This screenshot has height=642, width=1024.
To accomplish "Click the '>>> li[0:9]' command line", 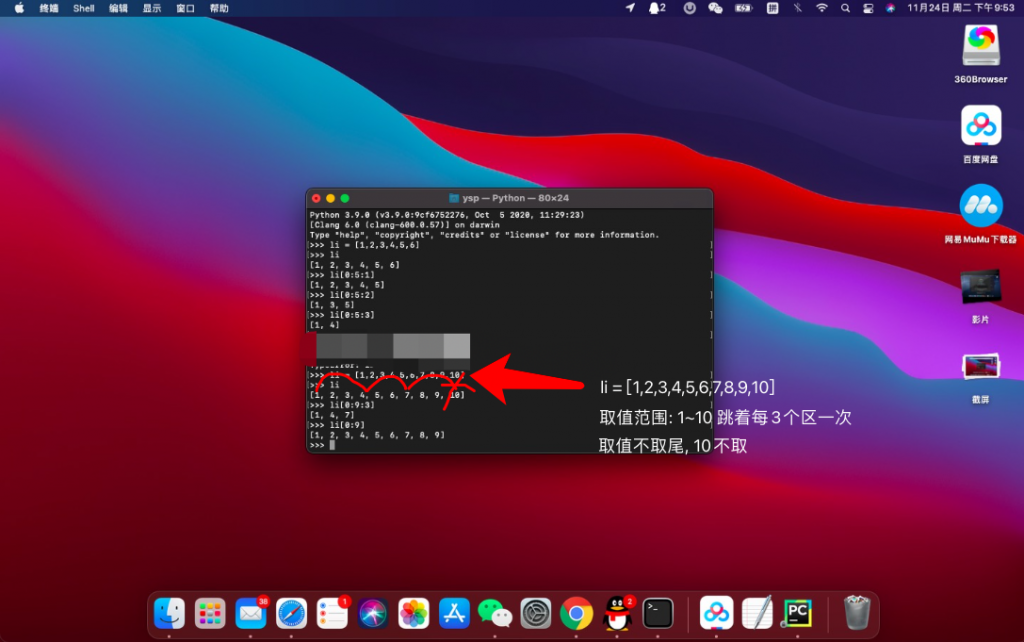I will pos(337,425).
